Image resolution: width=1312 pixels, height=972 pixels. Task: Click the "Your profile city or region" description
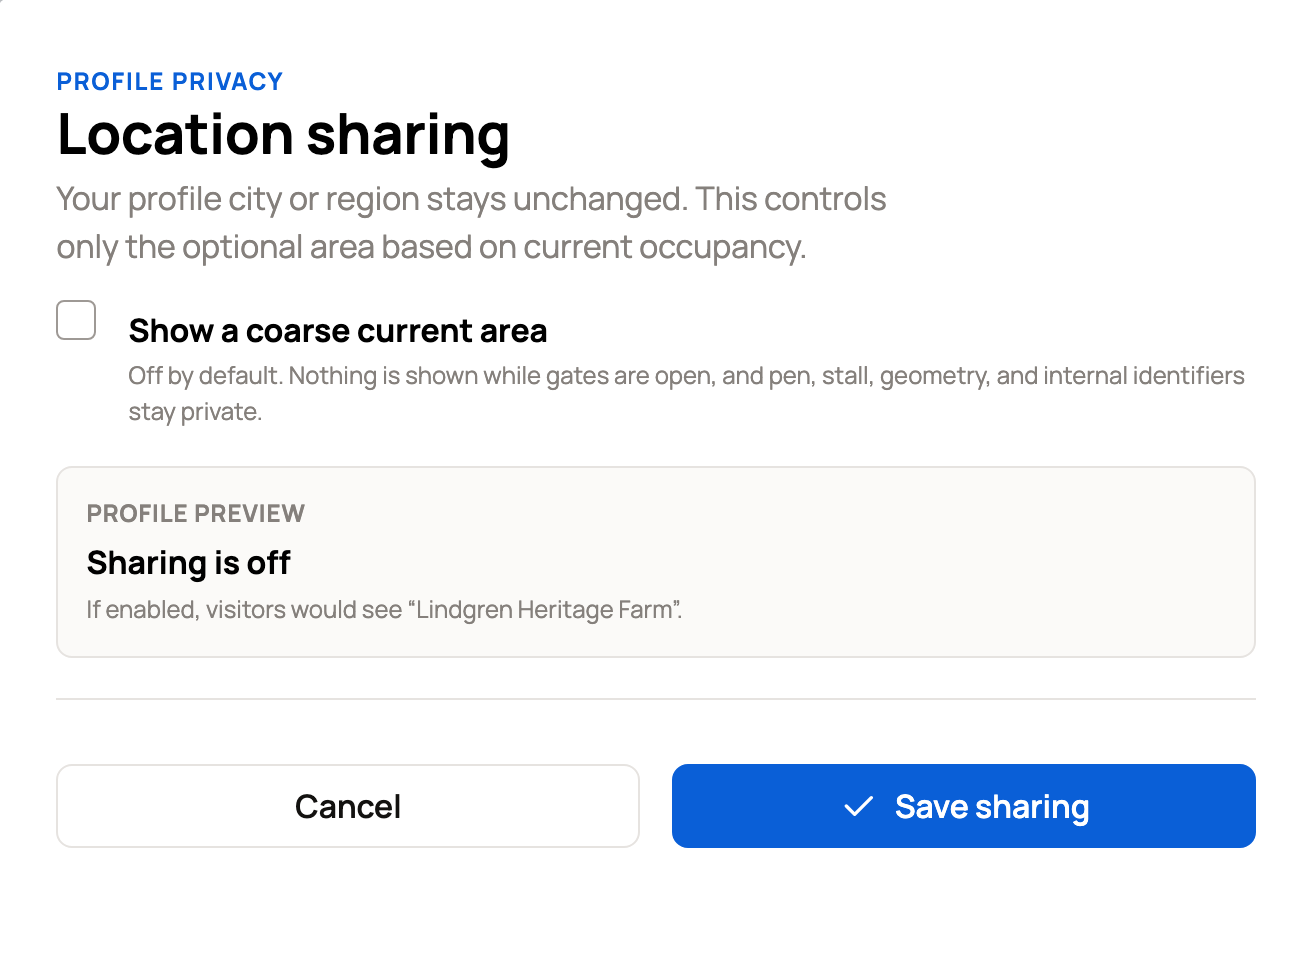coord(471,223)
